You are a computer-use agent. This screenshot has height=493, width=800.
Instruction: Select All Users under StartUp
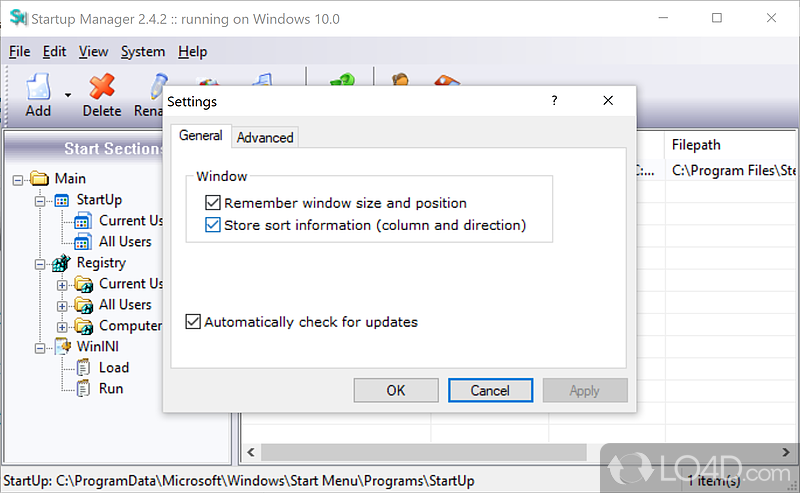pos(125,241)
